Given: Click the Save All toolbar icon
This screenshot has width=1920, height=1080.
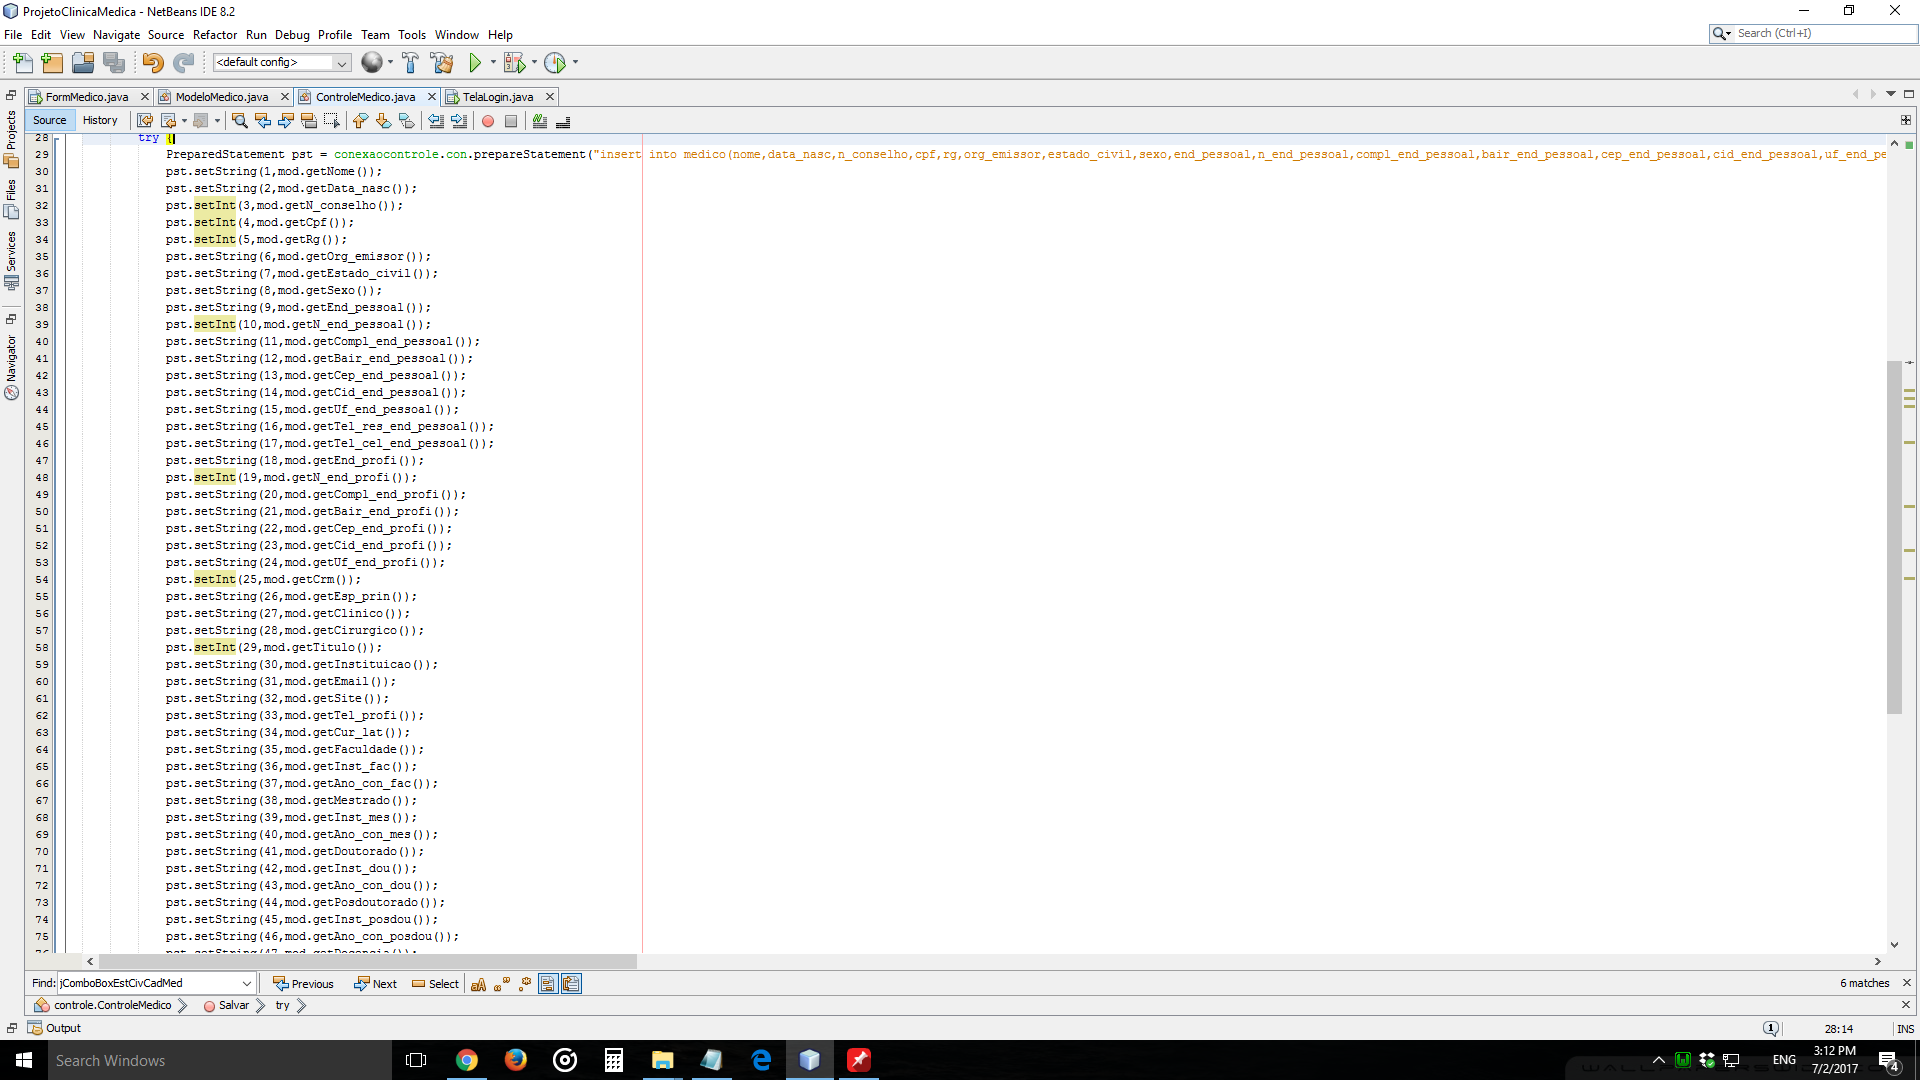Looking at the screenshot, I should 114,63.
